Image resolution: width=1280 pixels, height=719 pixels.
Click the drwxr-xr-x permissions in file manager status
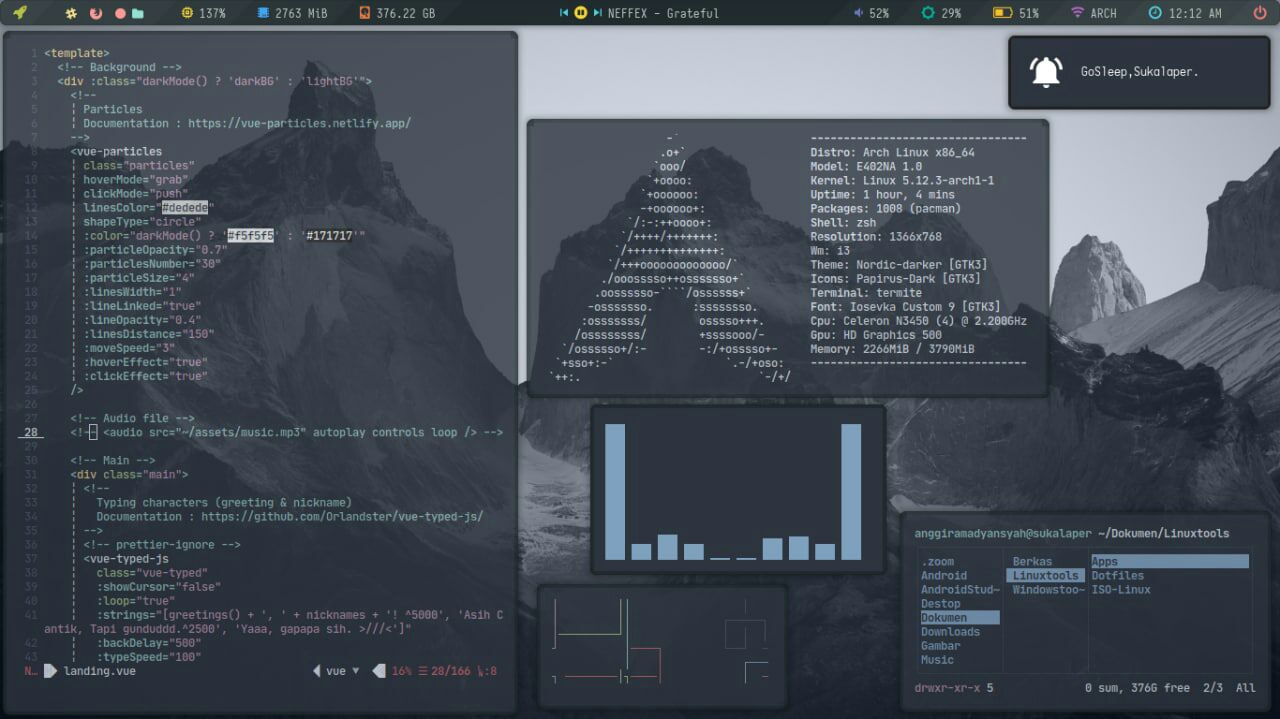tap(948, 688)
